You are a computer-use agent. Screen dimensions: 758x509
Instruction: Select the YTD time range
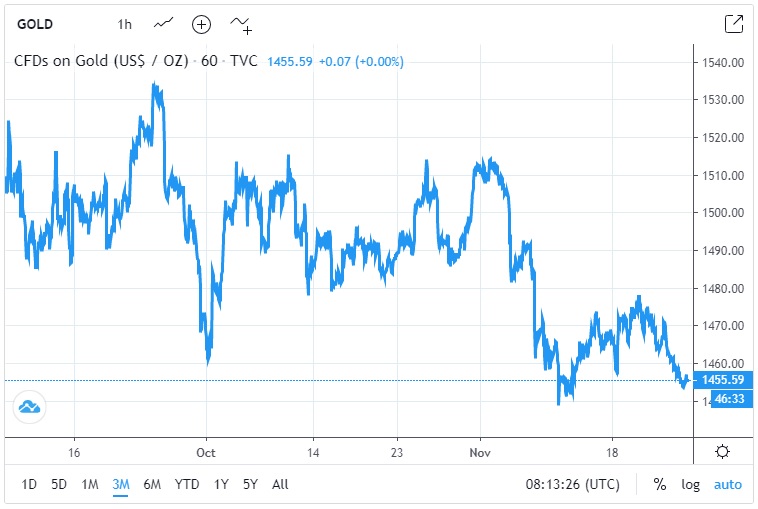pyautogui.click(x=187, y=484)
